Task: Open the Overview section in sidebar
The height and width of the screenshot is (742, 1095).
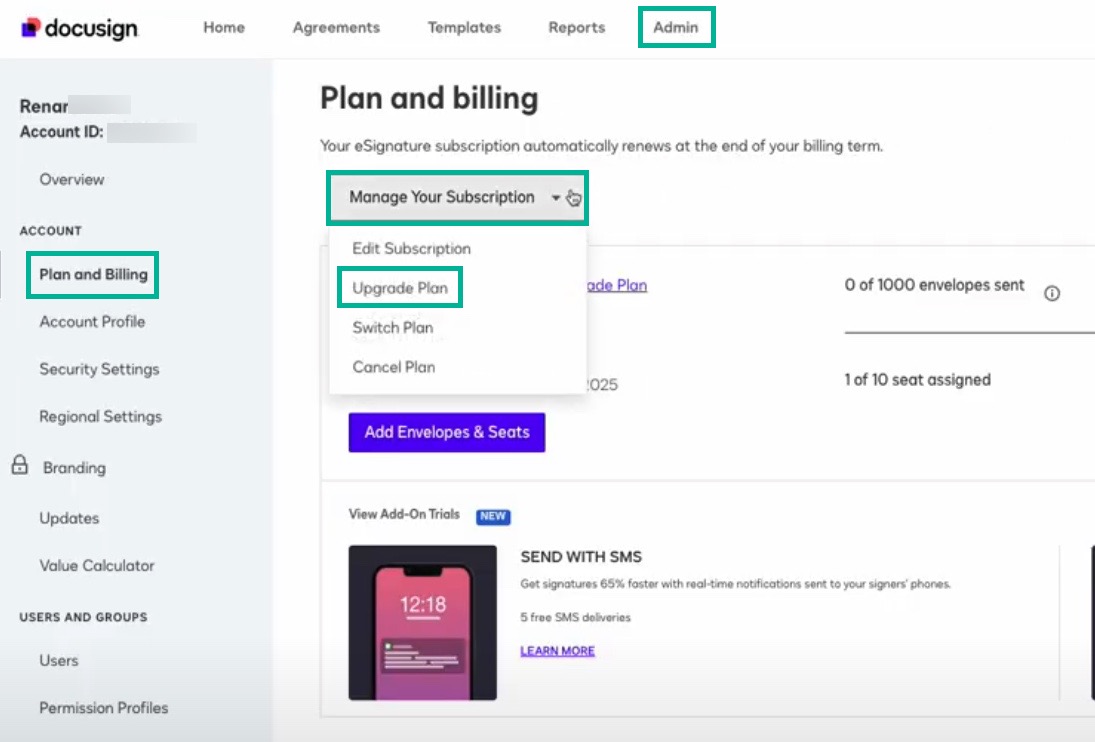Action: [72, 180]
